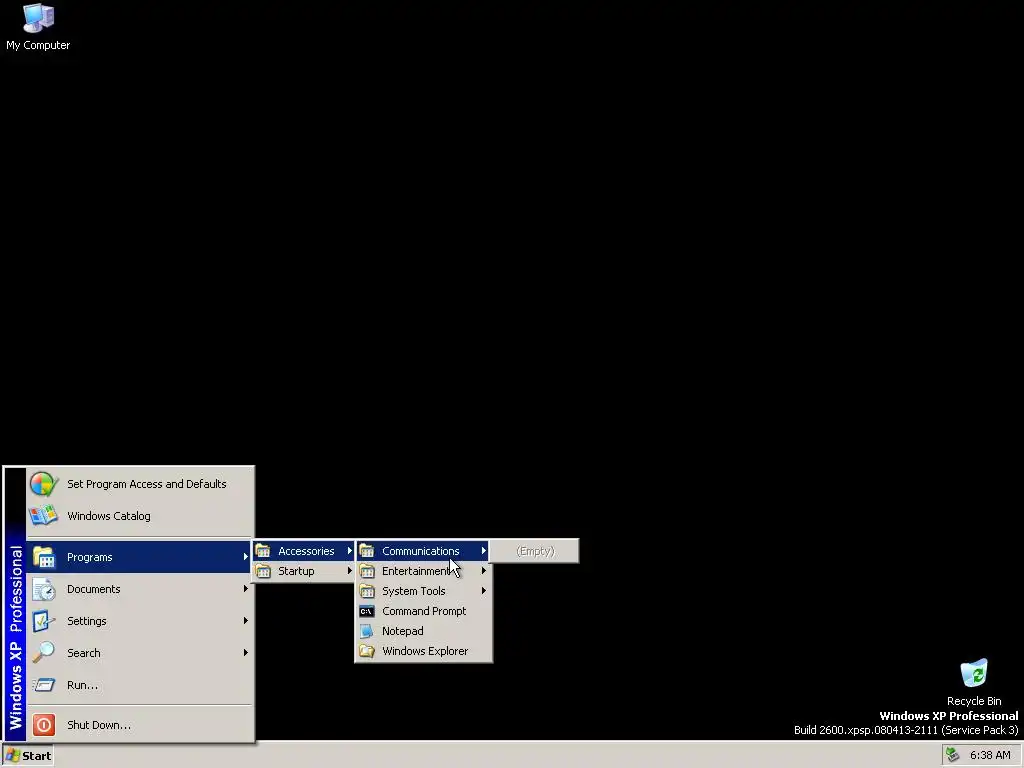Select the Startup label in Programs menu

pyautogui.click(x=296, y=571)
